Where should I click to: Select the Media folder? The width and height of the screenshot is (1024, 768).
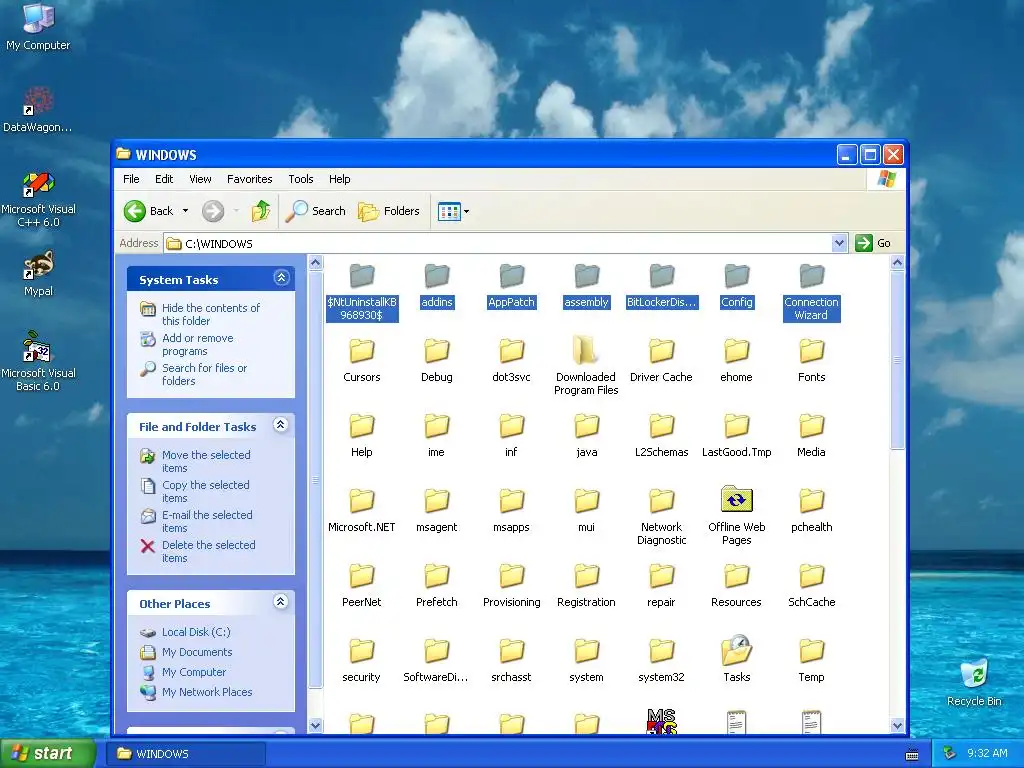pos(811,435)
